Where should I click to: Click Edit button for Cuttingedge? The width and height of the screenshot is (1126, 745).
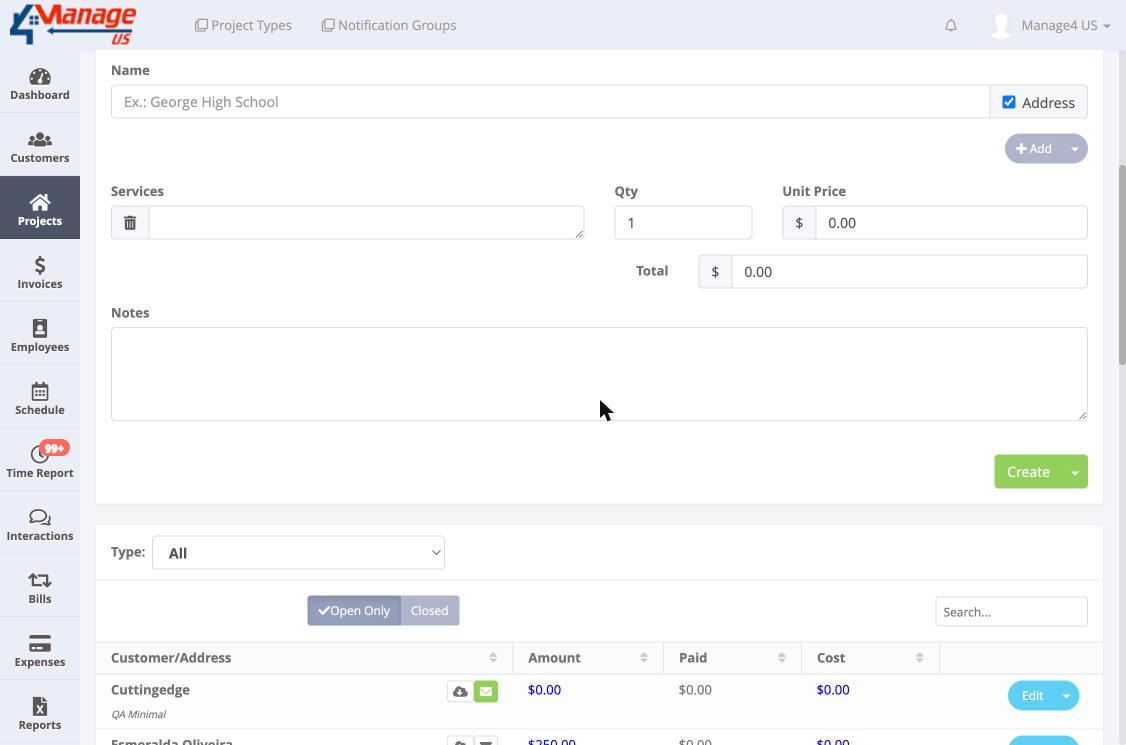1031,695
